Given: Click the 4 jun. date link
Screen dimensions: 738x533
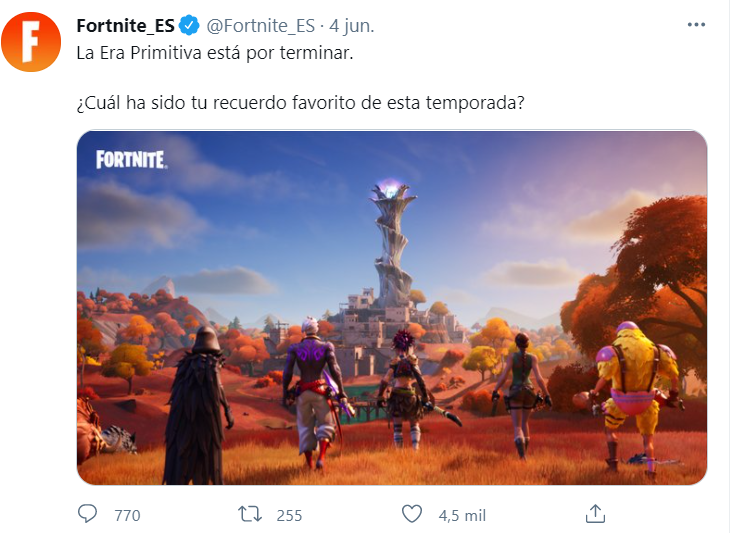Looking at the screenshot, I should pos(352,25).
